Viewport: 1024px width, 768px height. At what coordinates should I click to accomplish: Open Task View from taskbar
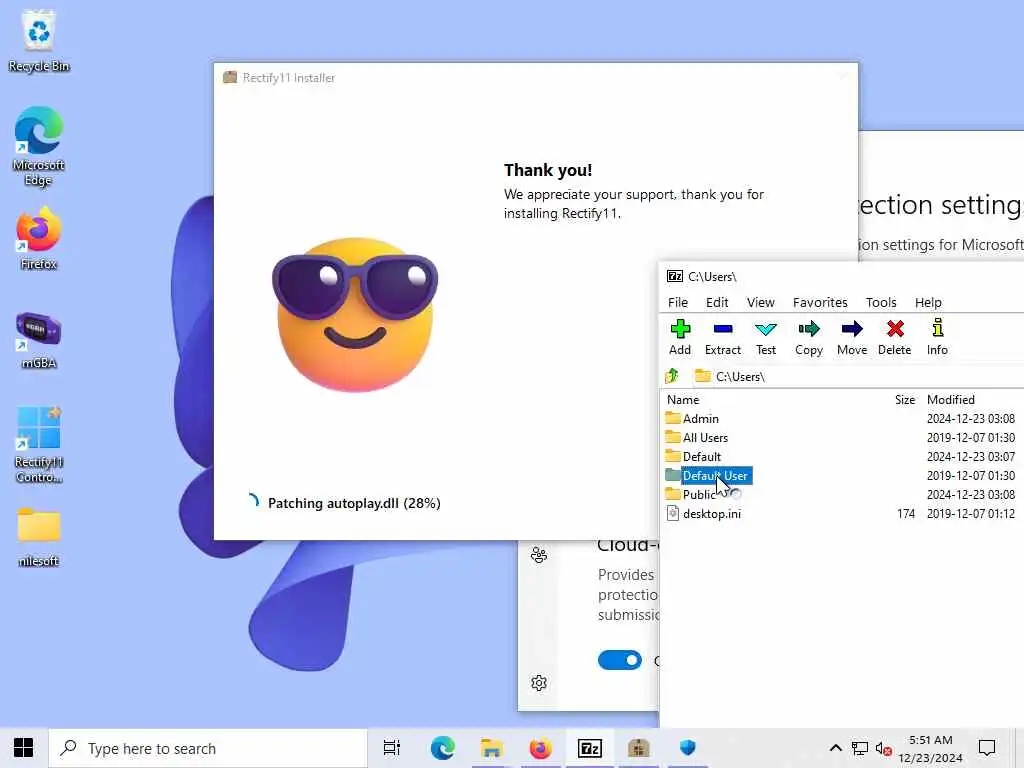392,748
